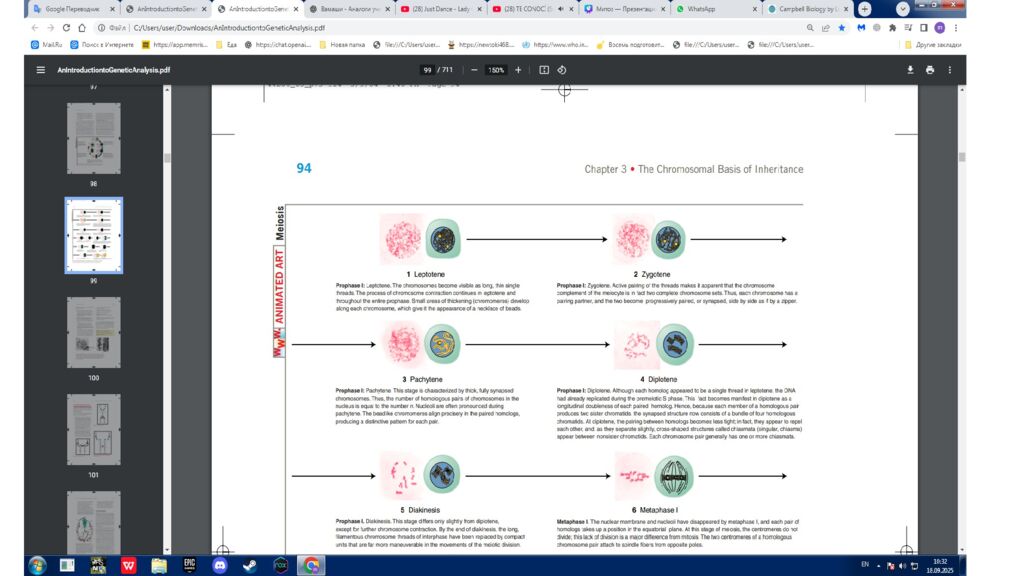Rotate the PDF counterclockwise
This screenshot has width=1024, height=576.
click(x=562, y=70)
